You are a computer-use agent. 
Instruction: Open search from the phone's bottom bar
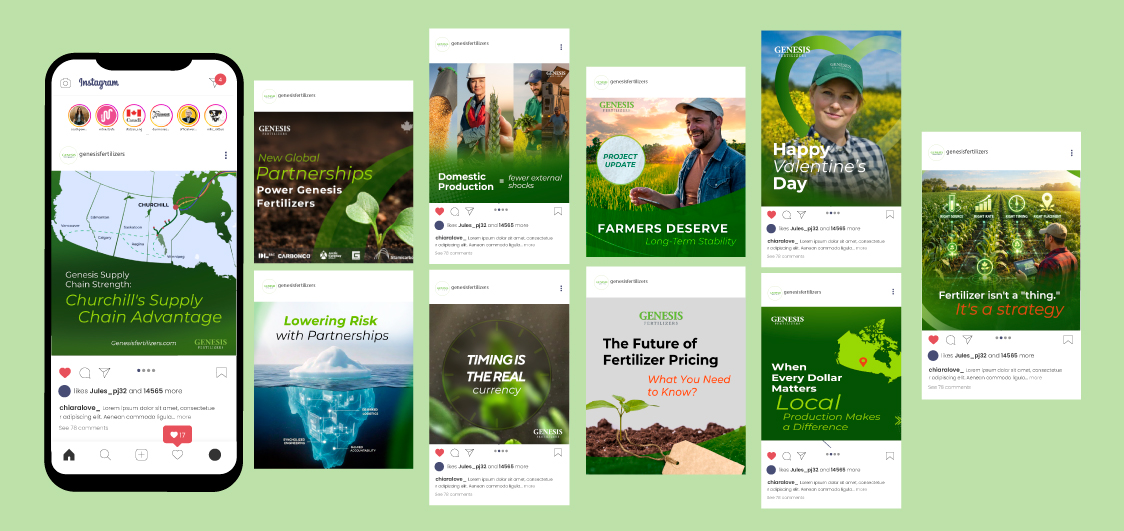pos(105,454)
